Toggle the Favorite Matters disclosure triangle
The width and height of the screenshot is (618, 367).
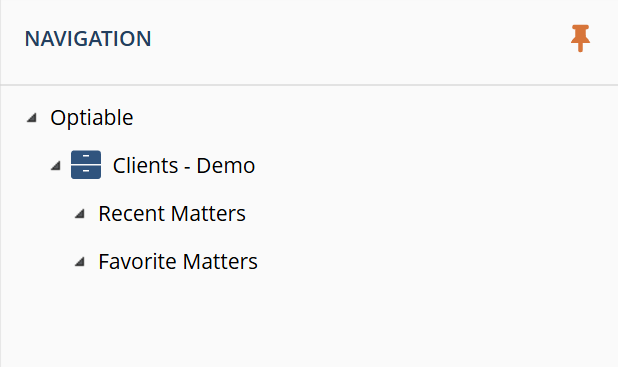point(80,261)
